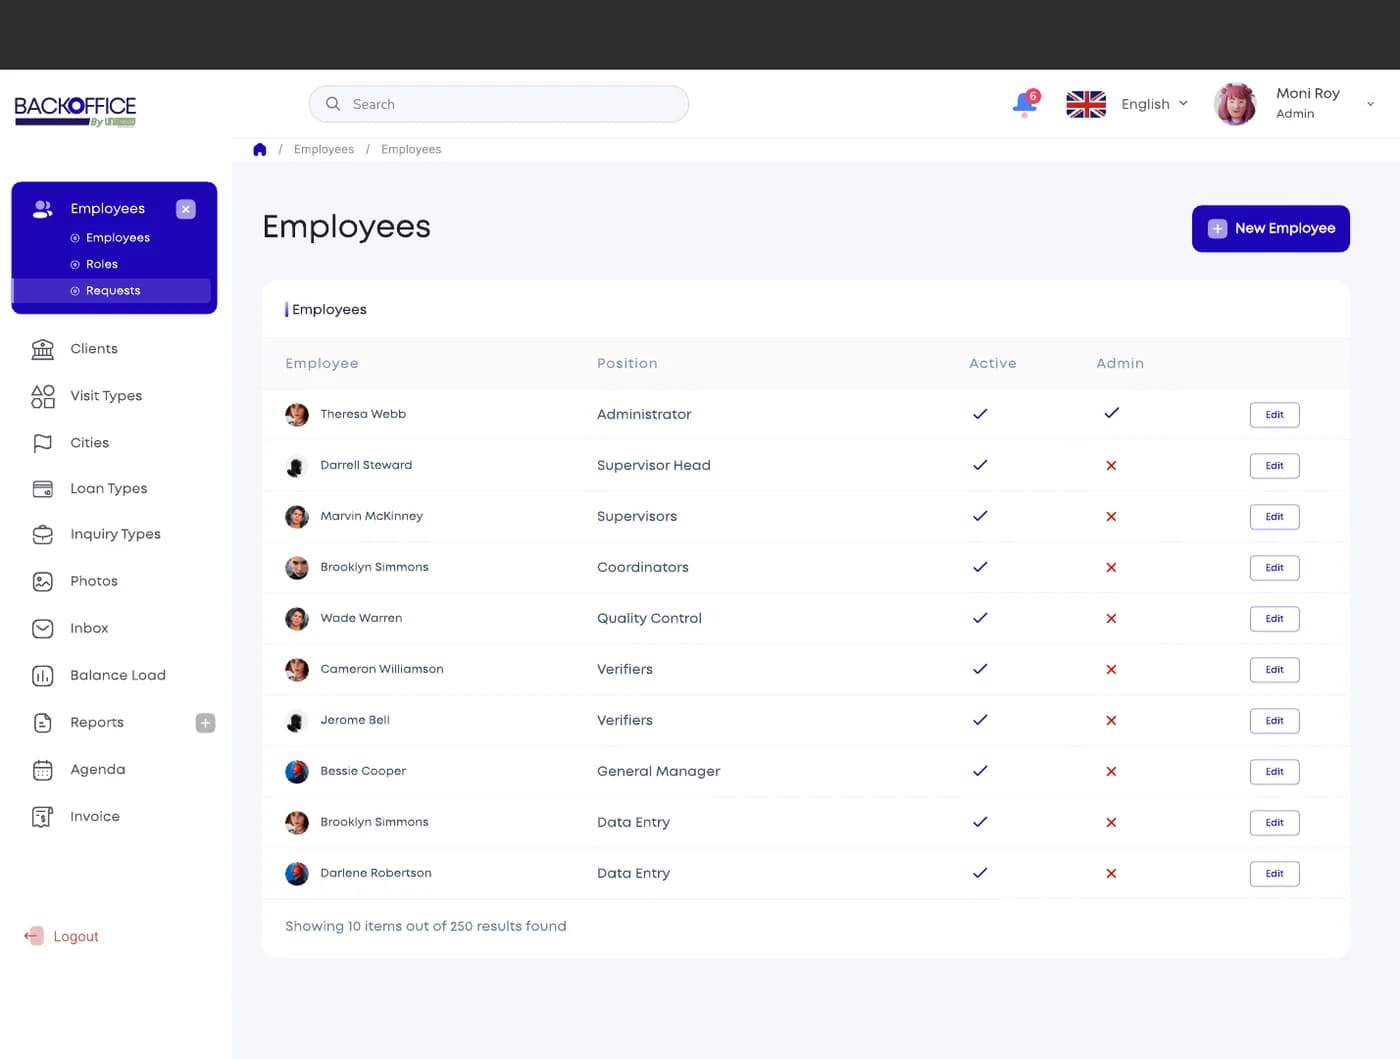
Task: Click the Active column header
Action: pyautogui.click(x=992, y=363)
